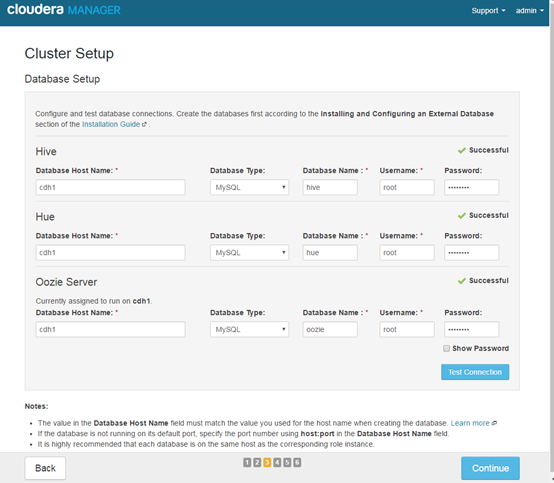
Task: Click the Oozie Server Successful checkmark icon
Action: point(461,281)
